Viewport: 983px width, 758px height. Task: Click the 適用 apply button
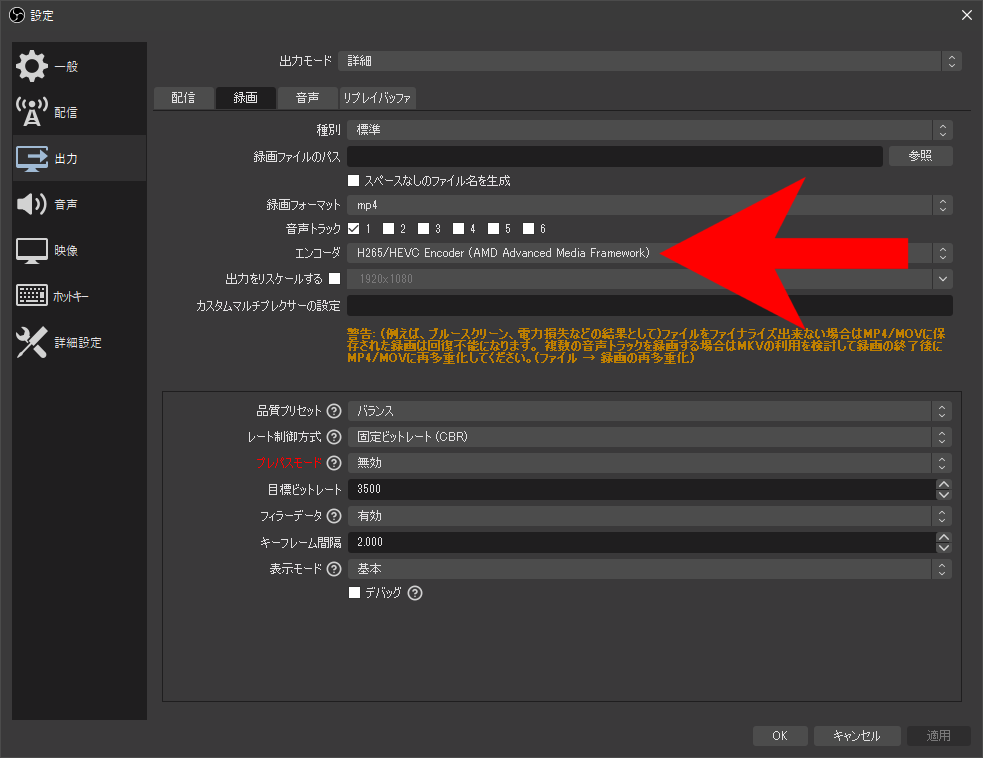point(938,735)
